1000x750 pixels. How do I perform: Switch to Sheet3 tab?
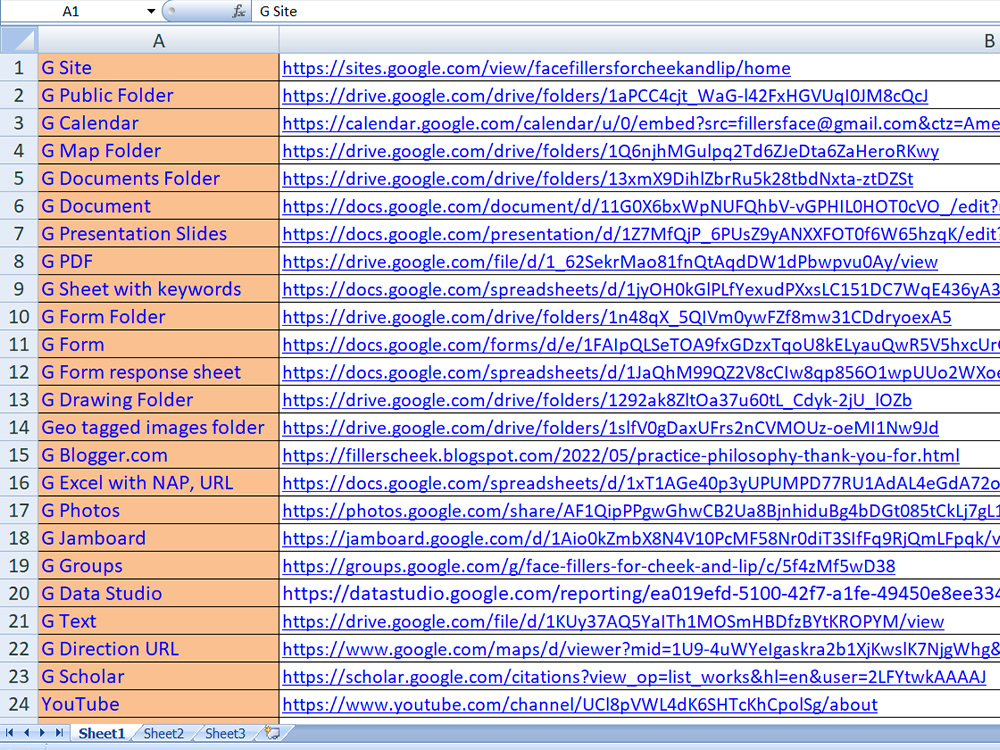pos(224,733)
